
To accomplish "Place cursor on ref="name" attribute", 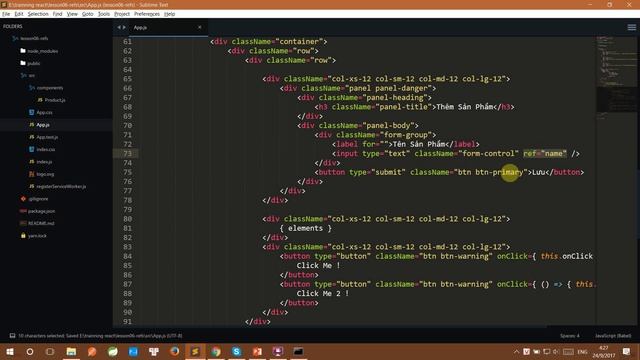I will 545,153.
